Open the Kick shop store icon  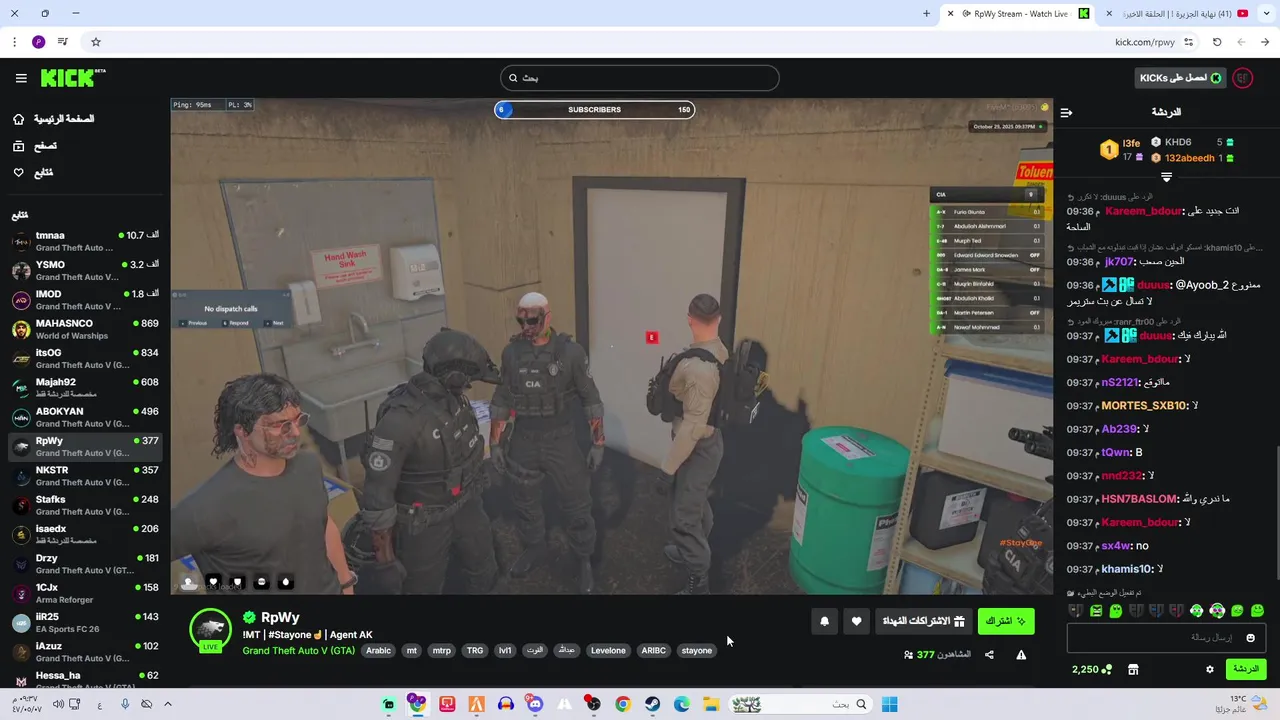point(1133,669)
